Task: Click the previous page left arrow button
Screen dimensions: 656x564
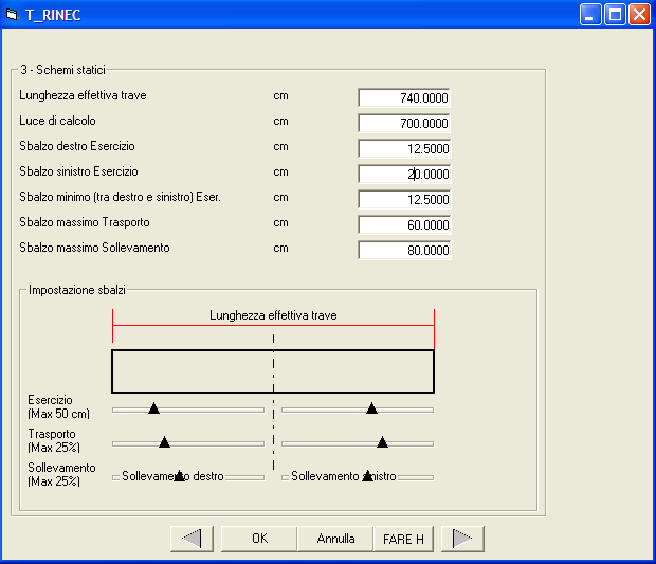Action: pyautogui.click(x=192, y=538)
